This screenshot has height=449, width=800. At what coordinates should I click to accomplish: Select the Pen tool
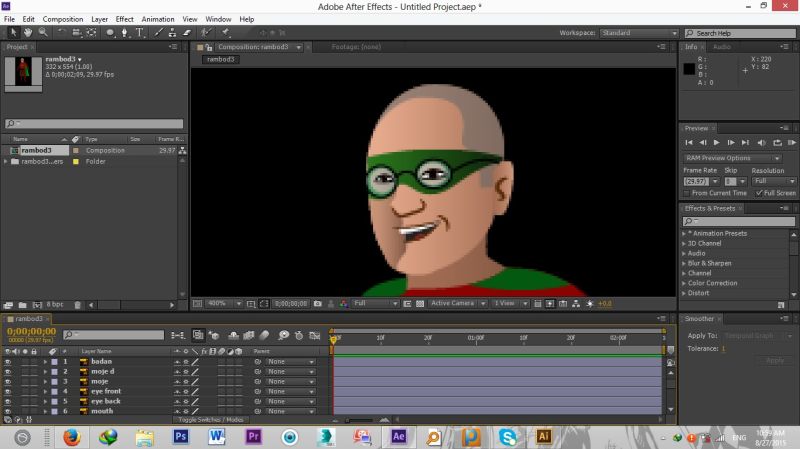point(124,32)
